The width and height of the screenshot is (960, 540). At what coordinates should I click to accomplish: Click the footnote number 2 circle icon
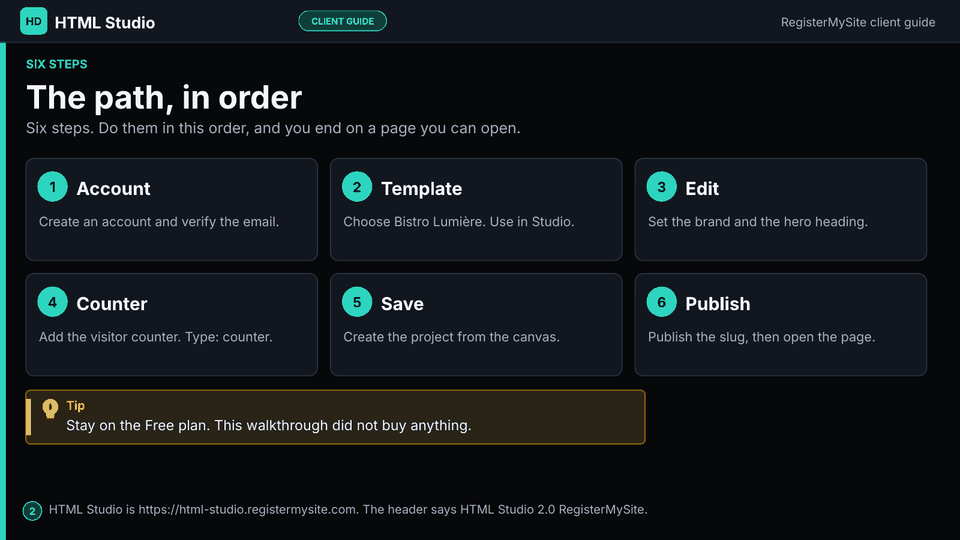coord(32,511)
